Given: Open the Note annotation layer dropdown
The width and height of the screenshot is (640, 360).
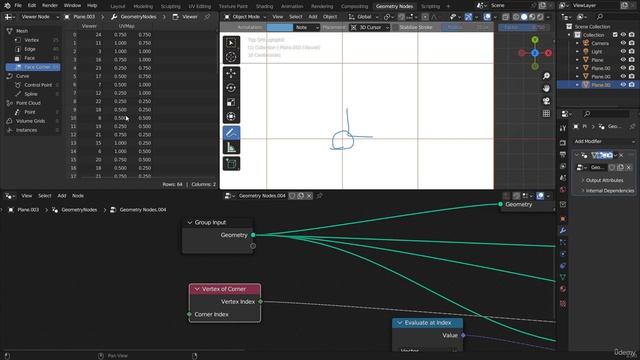Looking at the screenshot, I should coord(306,27).
